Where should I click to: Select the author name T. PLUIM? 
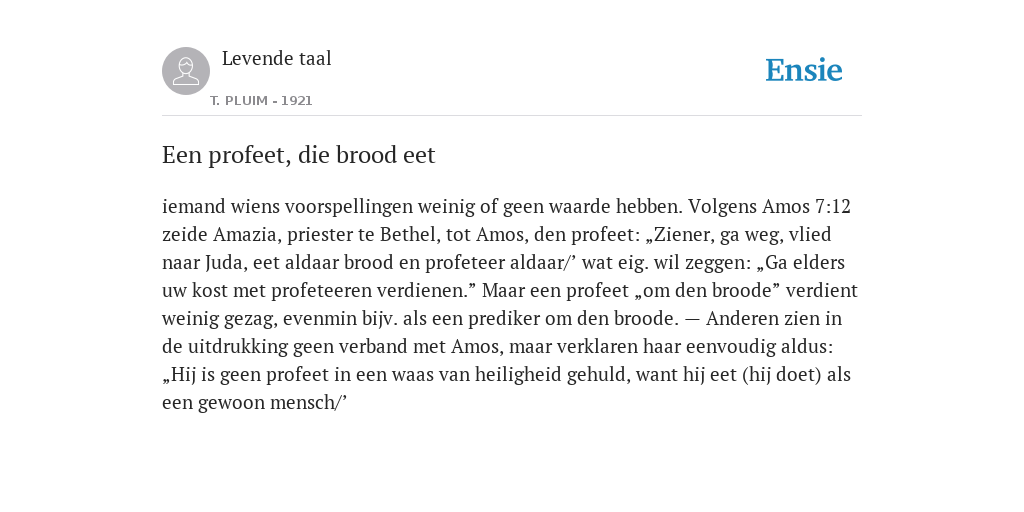pyautogui.click(x=239, y=101)
